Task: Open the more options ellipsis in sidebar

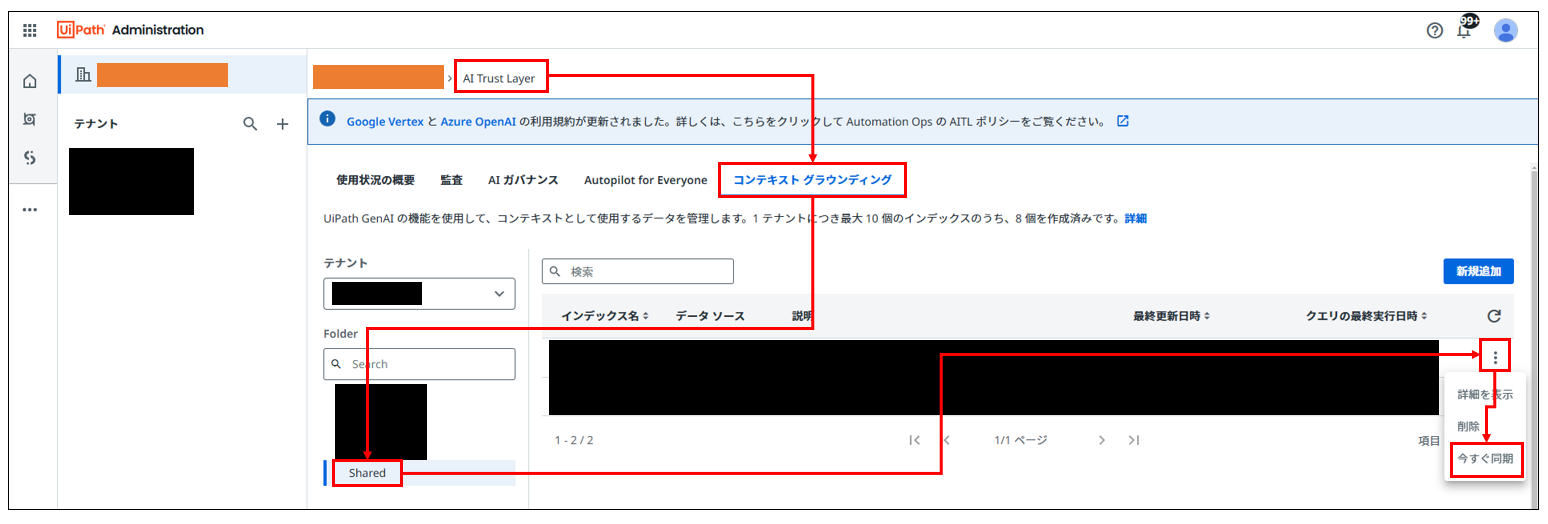Action: click(30, 209)
